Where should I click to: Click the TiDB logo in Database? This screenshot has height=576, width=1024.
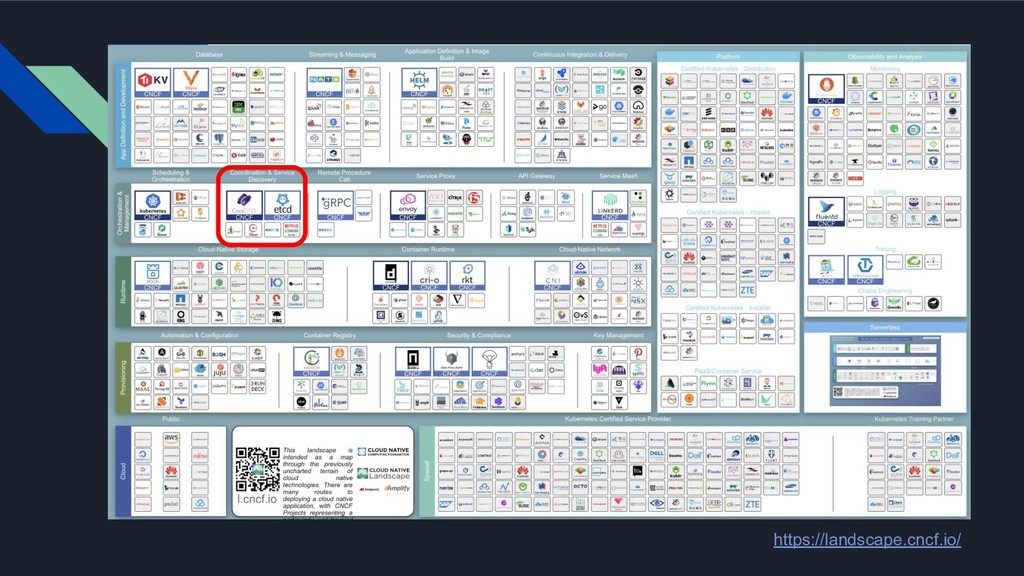coord(238,155)
